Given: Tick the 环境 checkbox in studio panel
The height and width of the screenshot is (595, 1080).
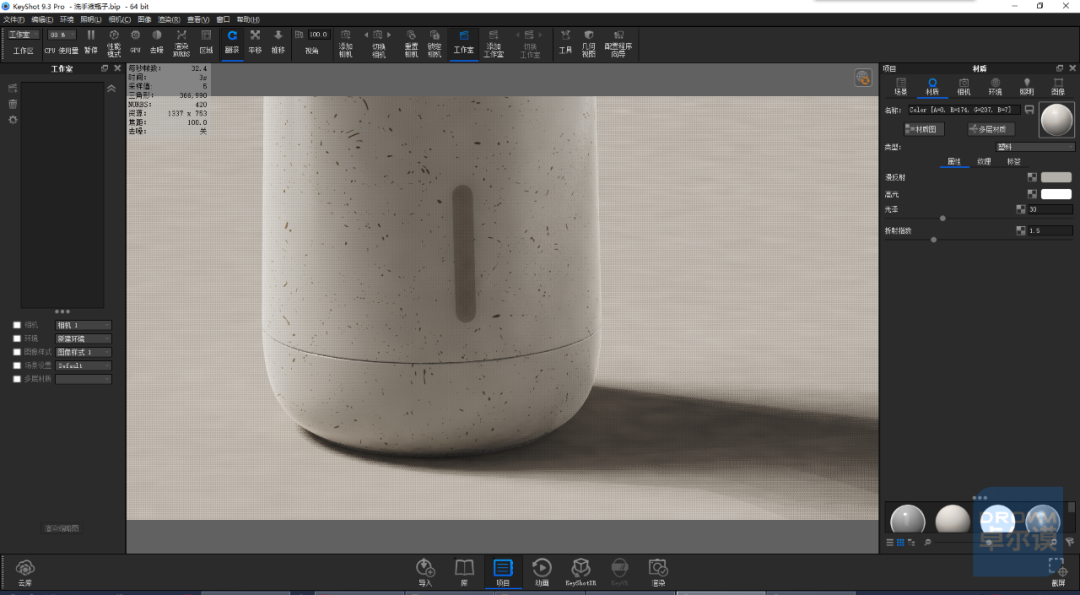Looking at the screenshot, I should [x=17, y=339].
